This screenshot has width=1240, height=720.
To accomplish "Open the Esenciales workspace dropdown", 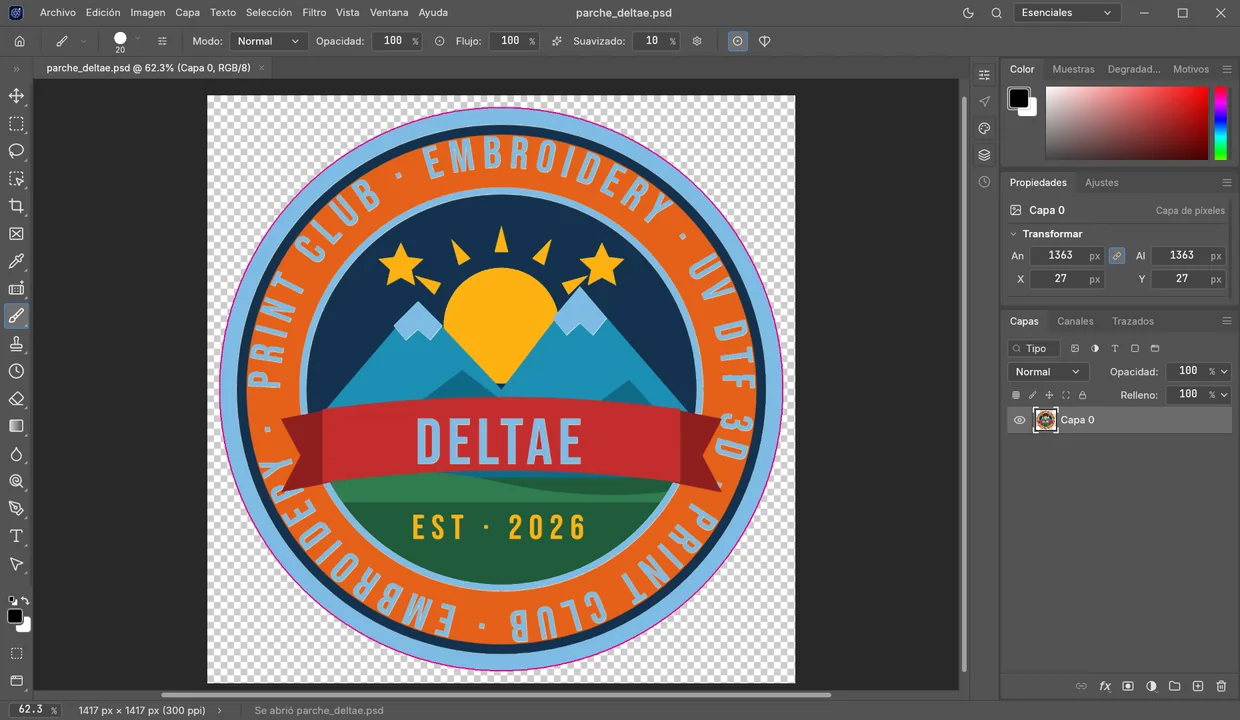I will [x=1066, y=13].
